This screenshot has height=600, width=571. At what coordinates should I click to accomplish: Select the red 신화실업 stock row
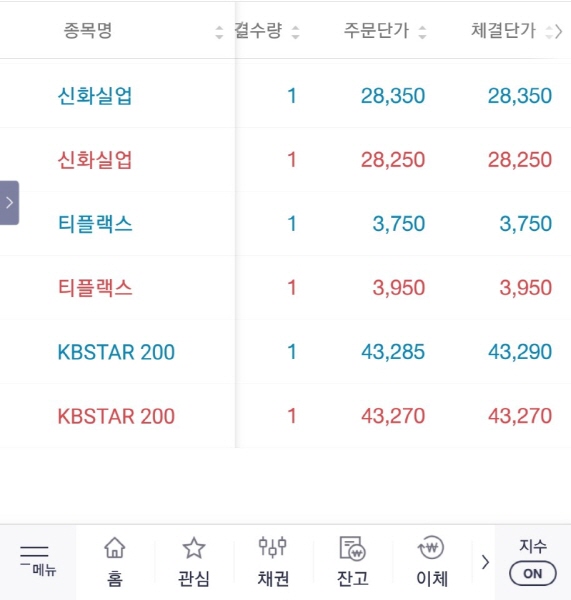click(286, 160)
